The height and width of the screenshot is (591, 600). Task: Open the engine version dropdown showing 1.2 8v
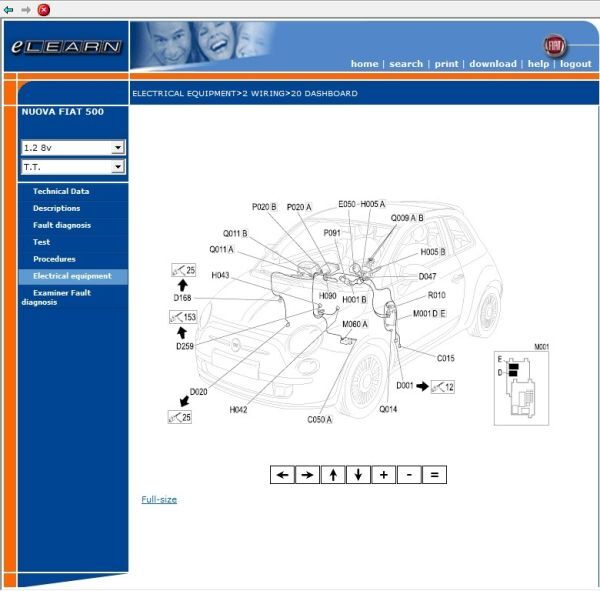point(73,147)
